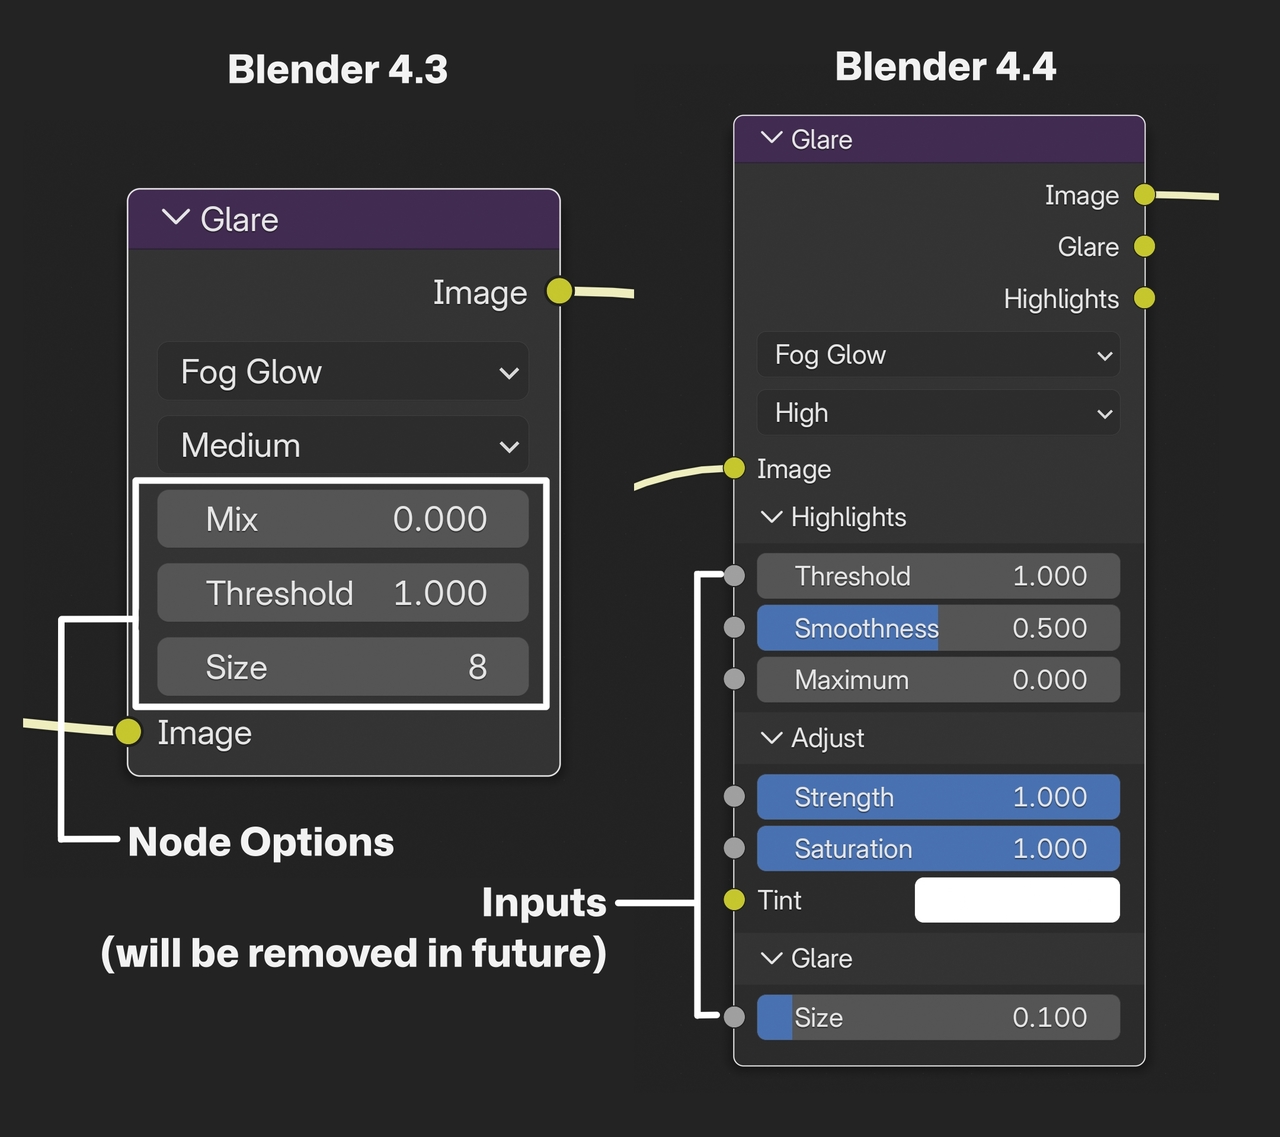Click the Tint input socket
Screen dimensions: 1280x1137
coord(734,900)
